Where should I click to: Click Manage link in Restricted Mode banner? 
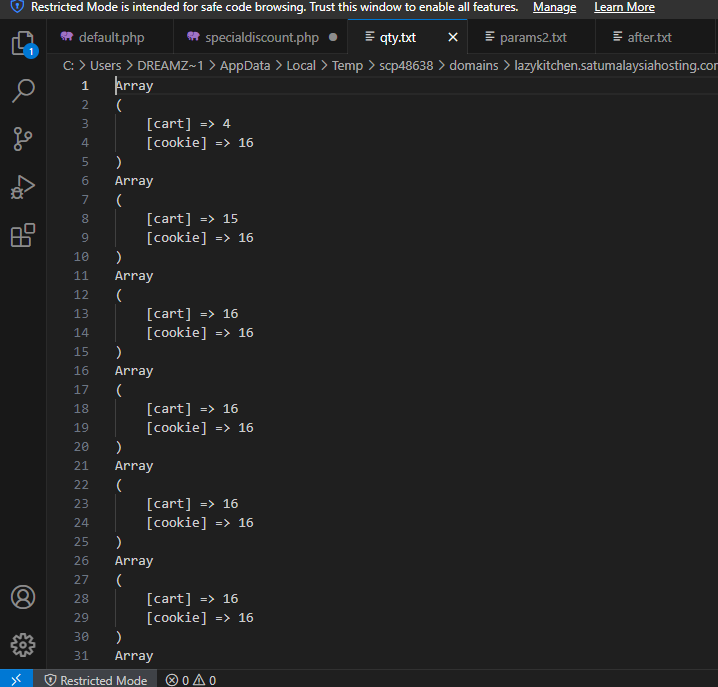[x=554, y=7]
